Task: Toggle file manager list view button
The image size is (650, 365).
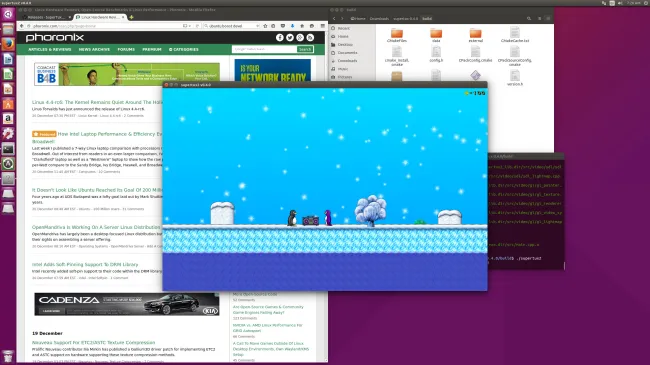Action: coord(539,19)
